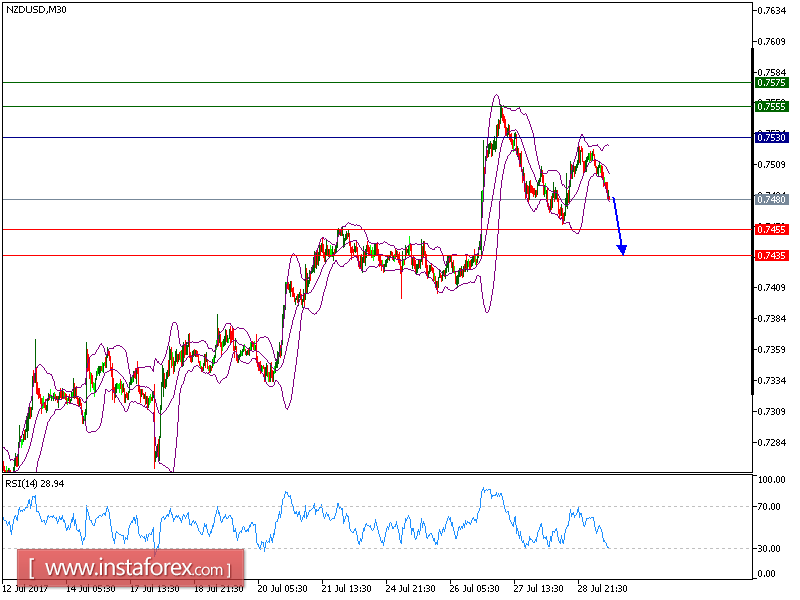Click the RSI value 28.94 readout
Viewport: 800px width, 600px height.
49,481
